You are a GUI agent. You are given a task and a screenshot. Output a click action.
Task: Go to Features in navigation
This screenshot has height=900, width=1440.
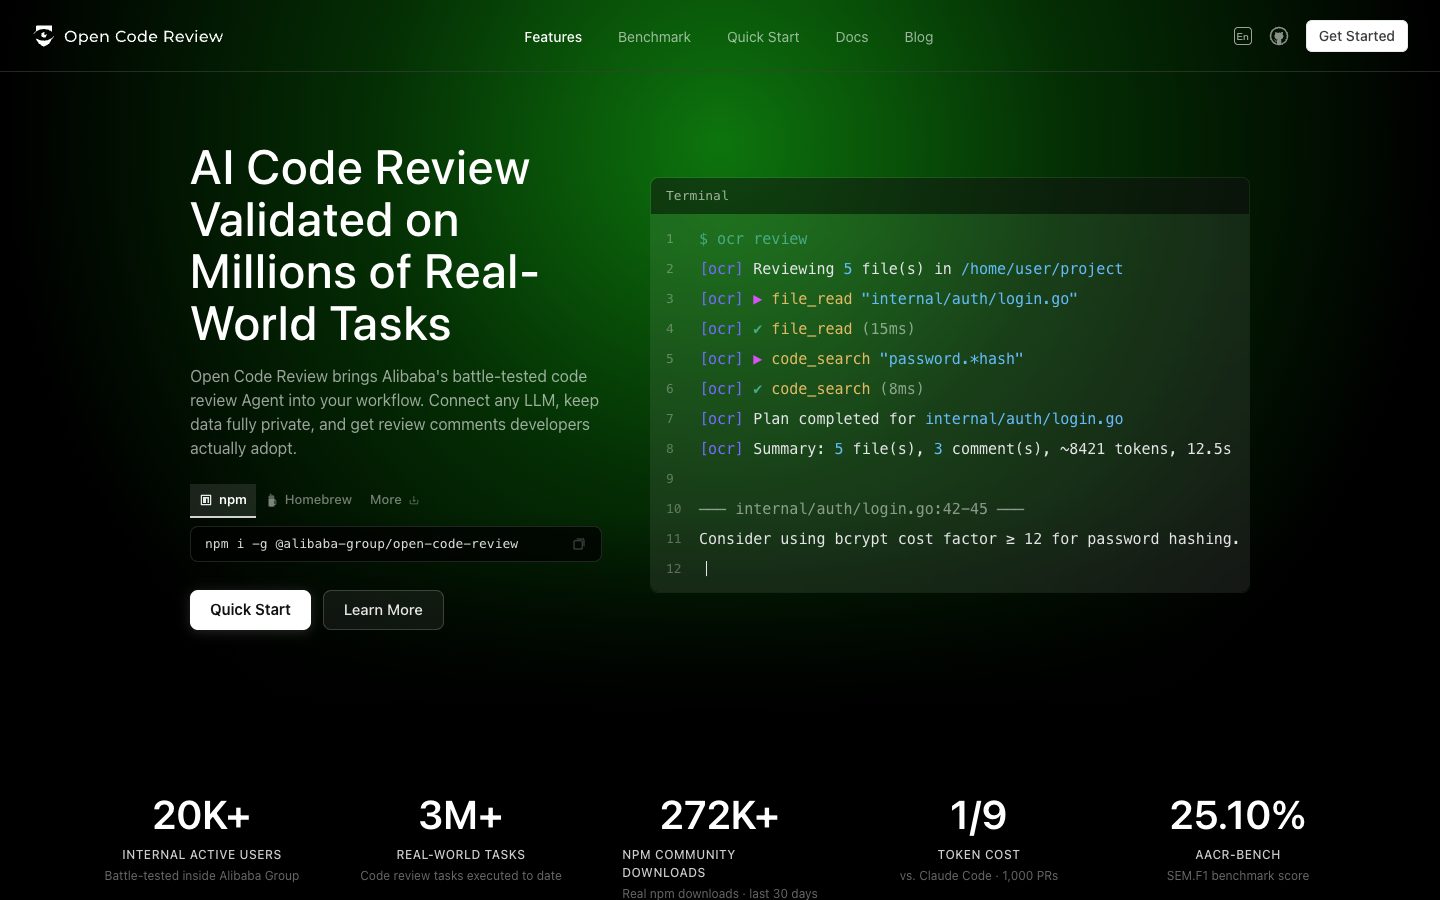pyautogui.click(x=553, y=37)
